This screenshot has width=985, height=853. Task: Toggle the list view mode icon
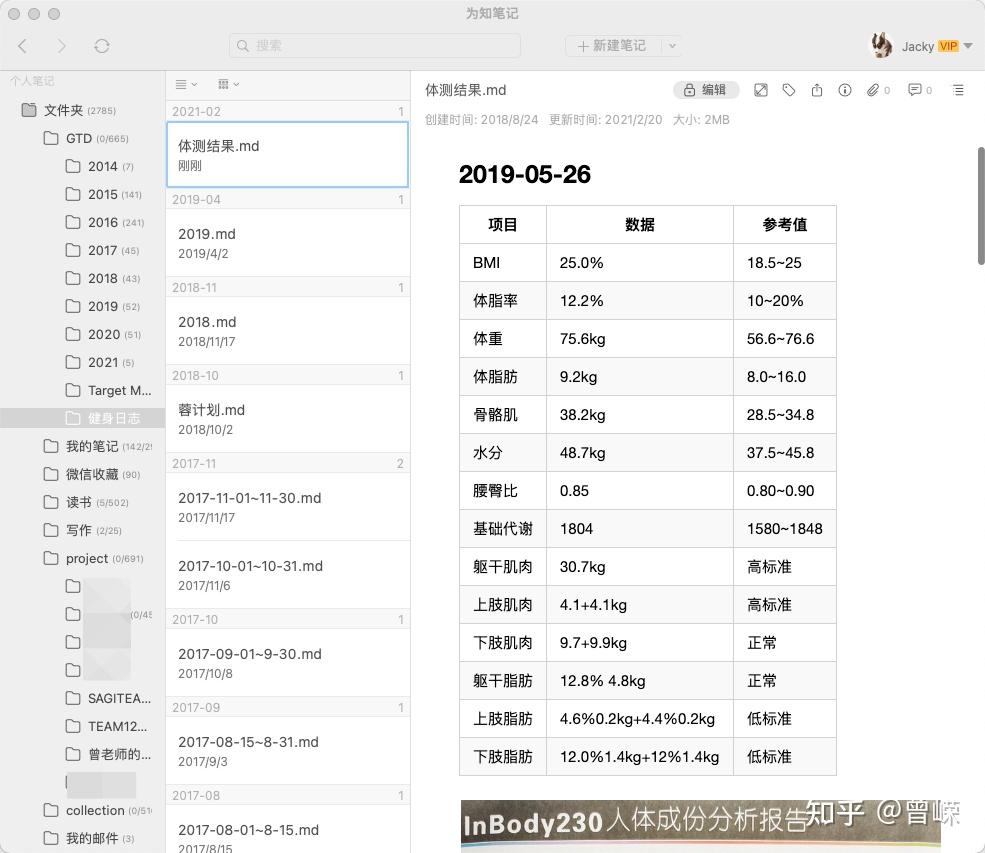click(183, 84)
